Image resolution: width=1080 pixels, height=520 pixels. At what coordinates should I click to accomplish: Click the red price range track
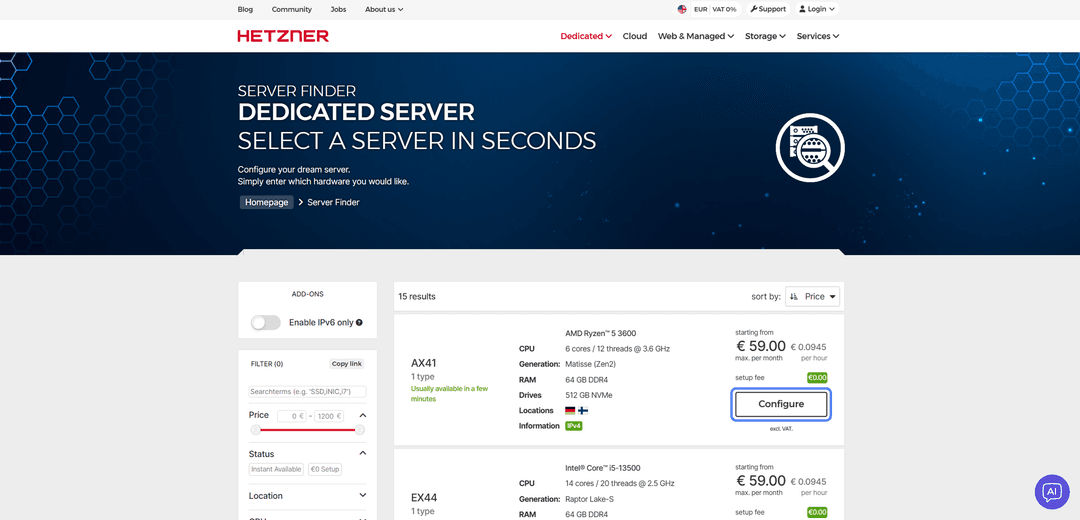(307, 430)
